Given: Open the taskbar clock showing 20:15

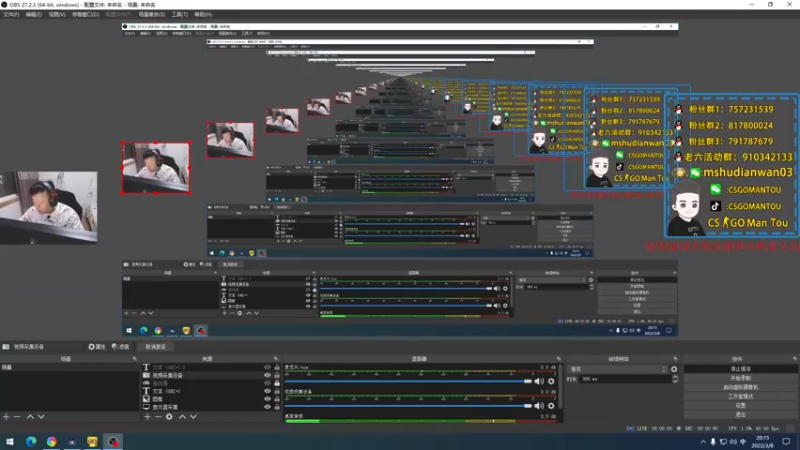Looking at the screenshot, I should [x=762, y=441].
